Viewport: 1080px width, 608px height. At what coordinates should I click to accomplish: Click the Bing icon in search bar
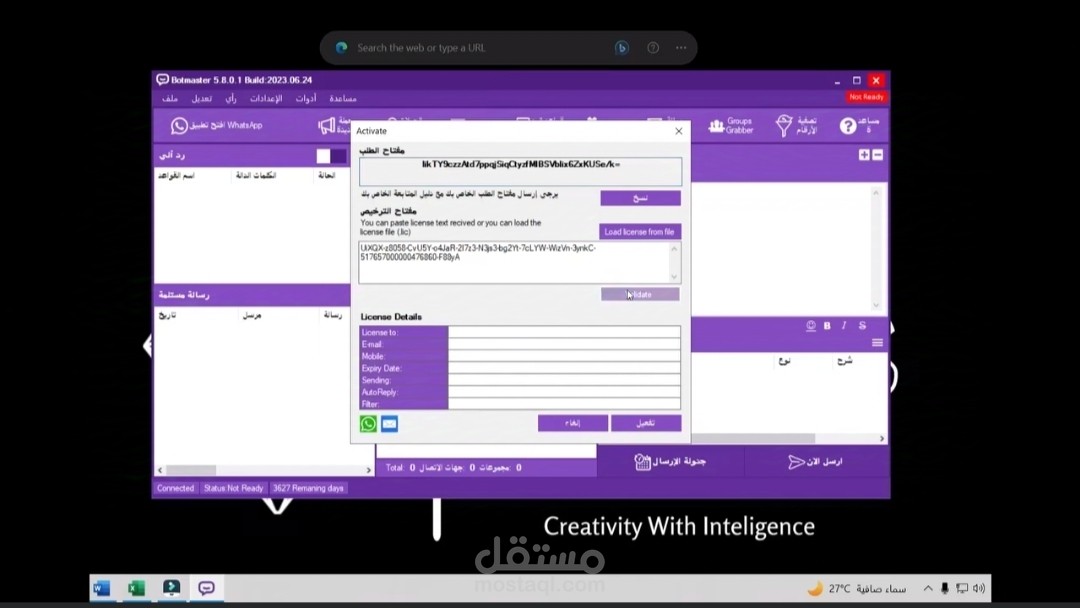(621, 48)
